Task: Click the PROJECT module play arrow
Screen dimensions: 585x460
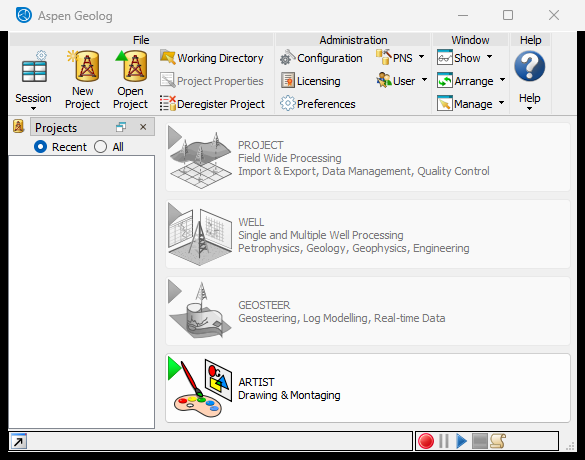Action: [x=174, y=138]
